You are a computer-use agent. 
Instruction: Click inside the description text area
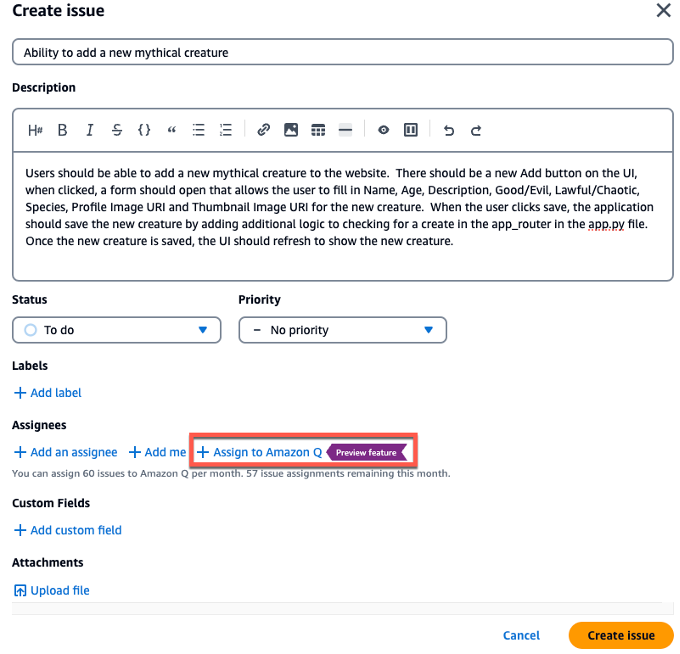click(x=343, y=216)
